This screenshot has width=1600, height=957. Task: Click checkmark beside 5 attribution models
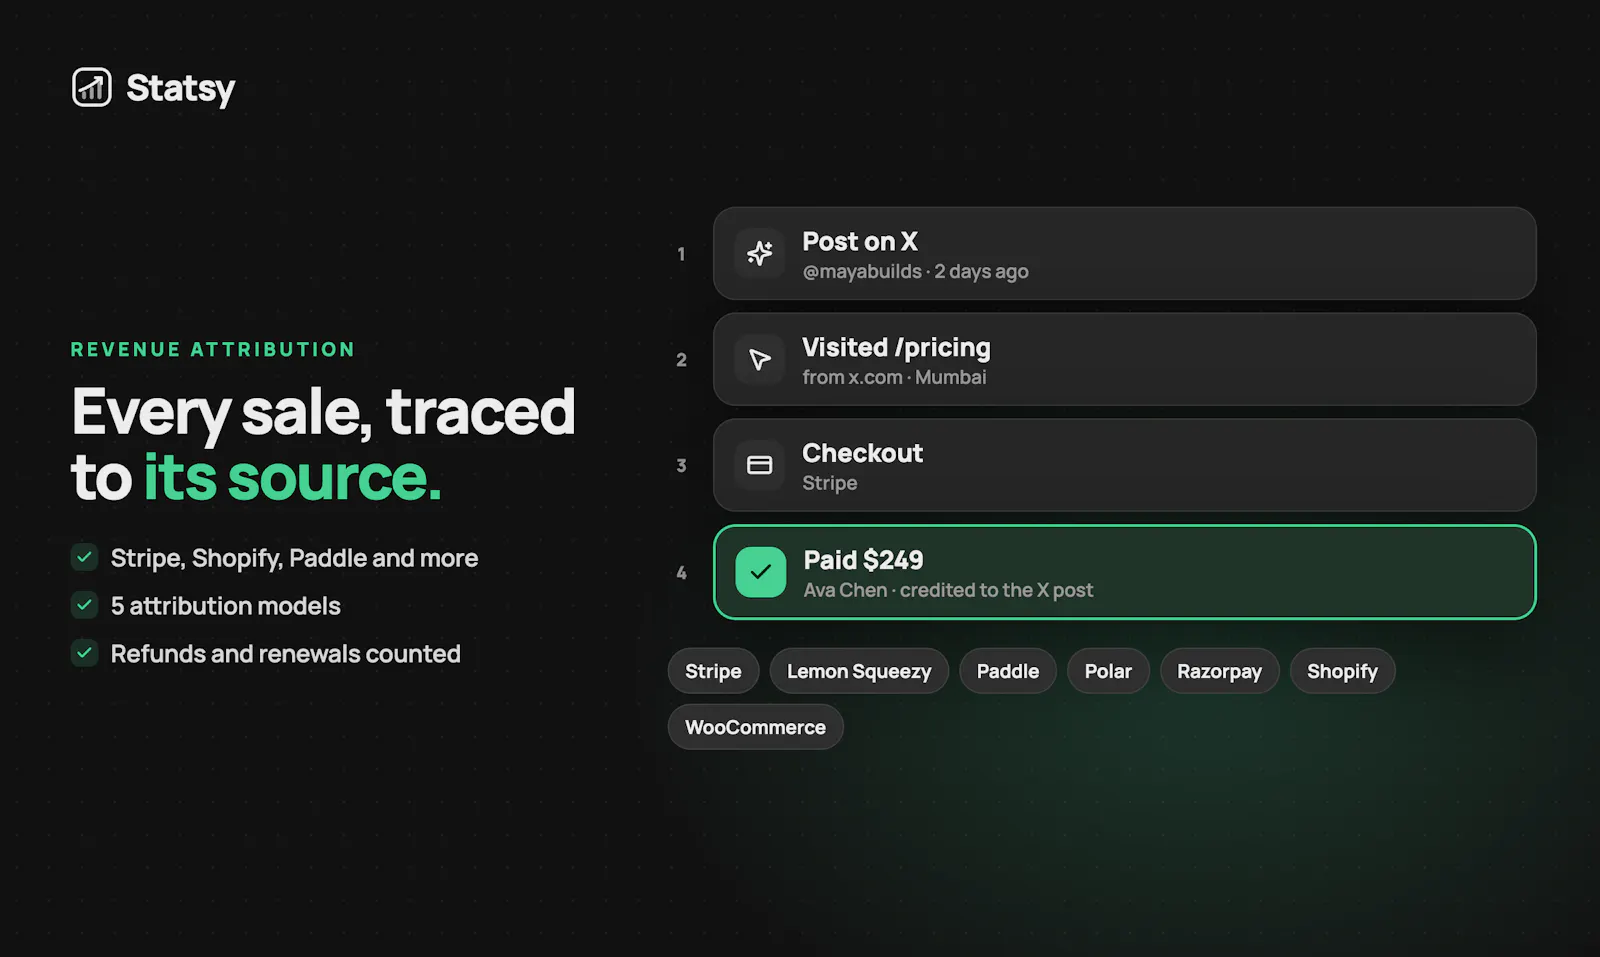[85, 605]
